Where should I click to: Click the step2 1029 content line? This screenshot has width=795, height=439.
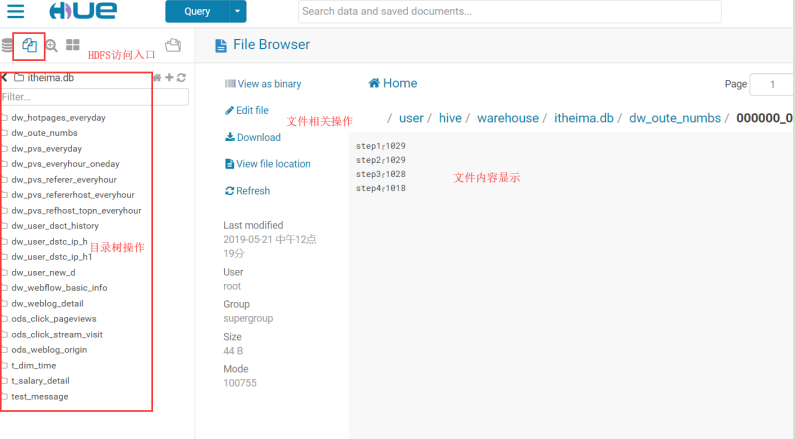(381, 160)
